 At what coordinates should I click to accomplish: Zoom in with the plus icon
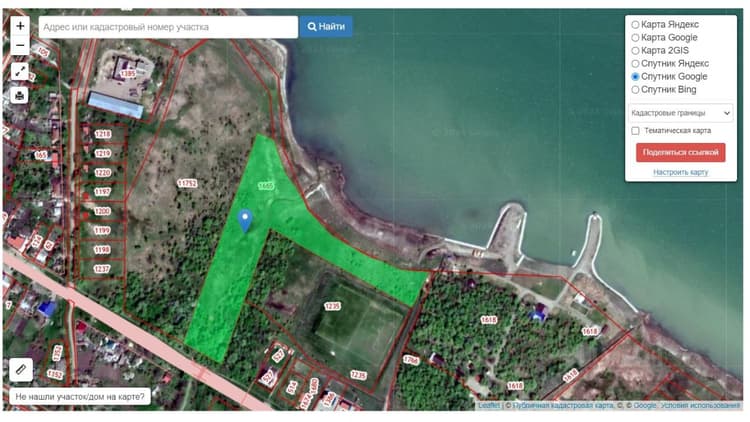point(20,26)
